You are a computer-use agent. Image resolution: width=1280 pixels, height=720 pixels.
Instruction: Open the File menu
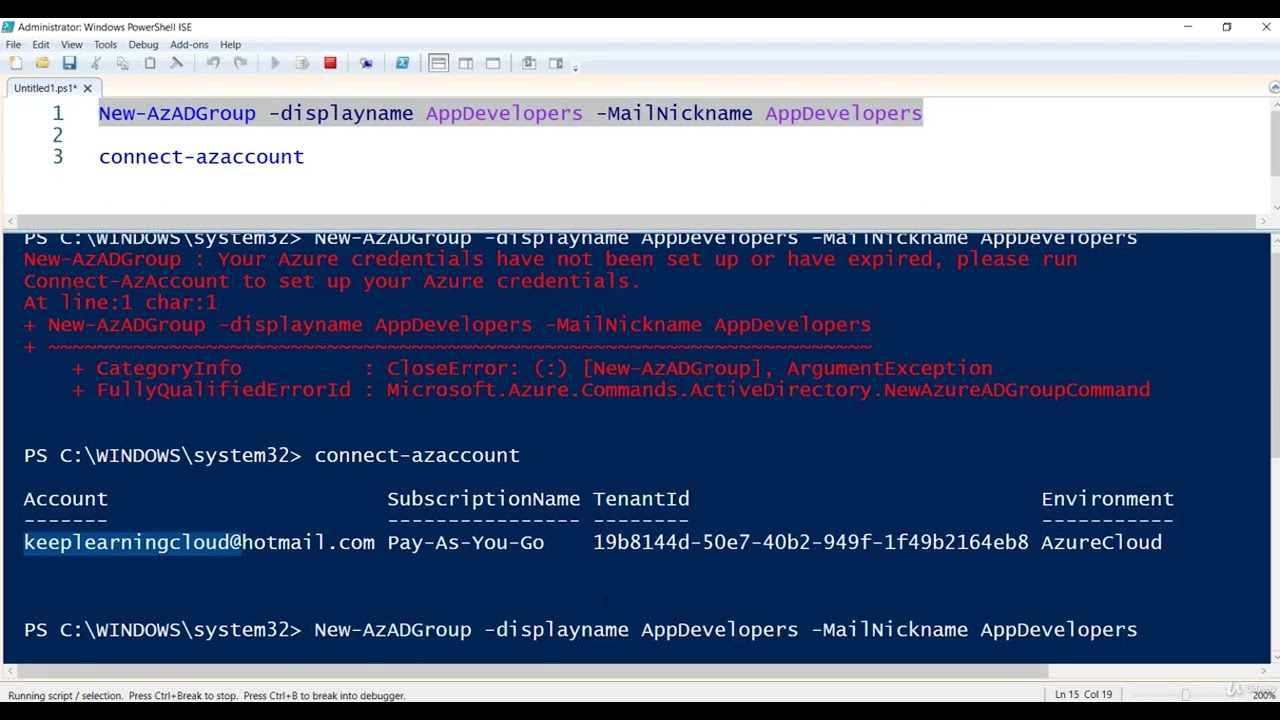click(x=13, y=45)
